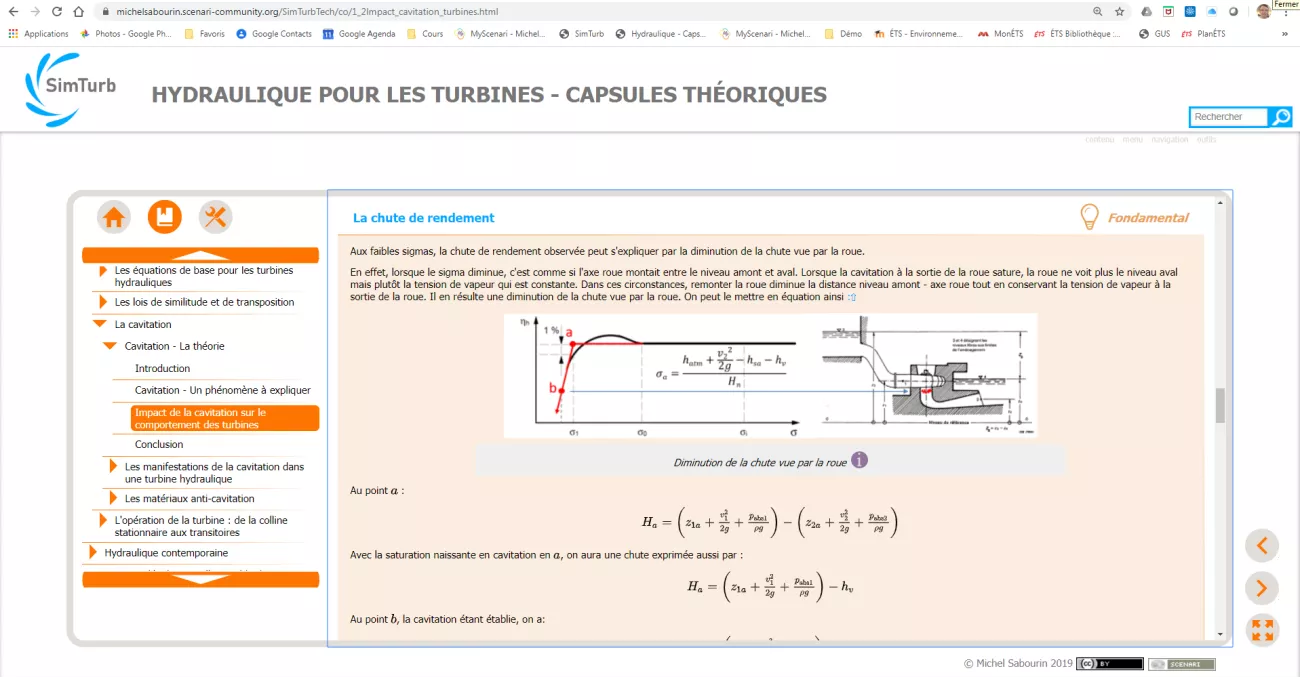Screen dimensions: 1300x677
Task: Click the Rechercher search field
Action: pos(1228,117)
